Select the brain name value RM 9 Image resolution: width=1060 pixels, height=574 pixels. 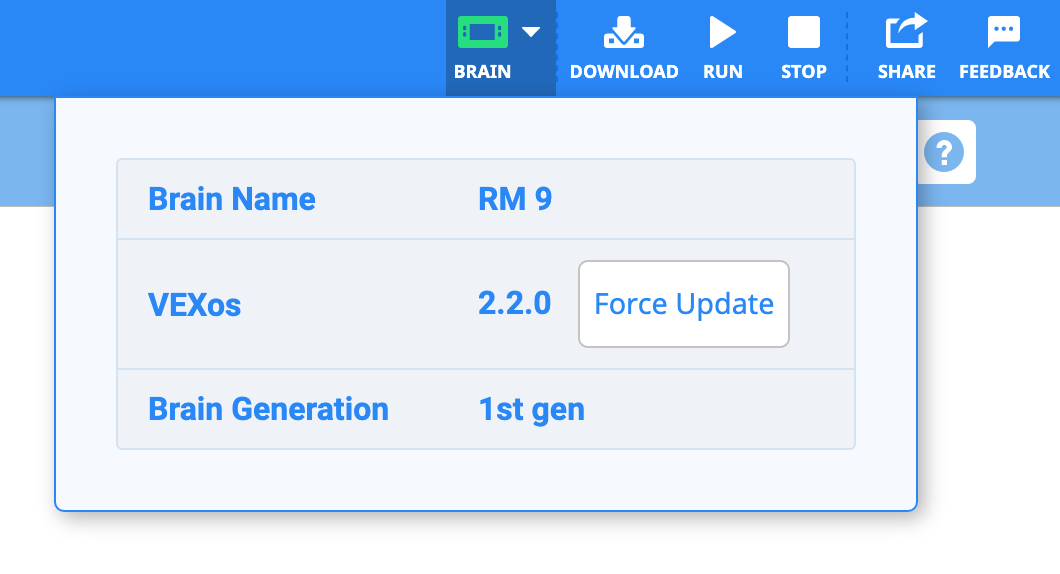coord(515,199)
